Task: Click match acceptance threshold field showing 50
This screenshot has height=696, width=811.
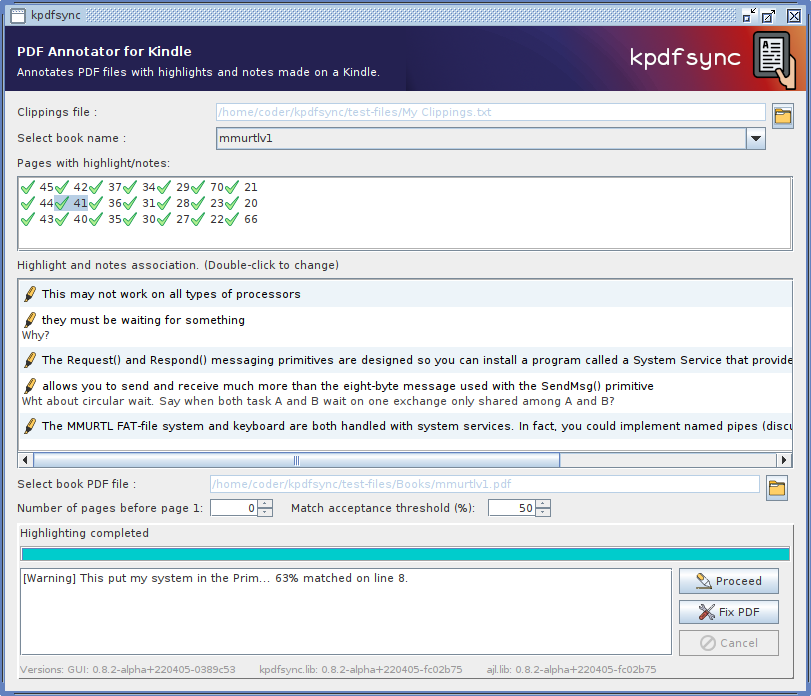Action: point(512,508)
